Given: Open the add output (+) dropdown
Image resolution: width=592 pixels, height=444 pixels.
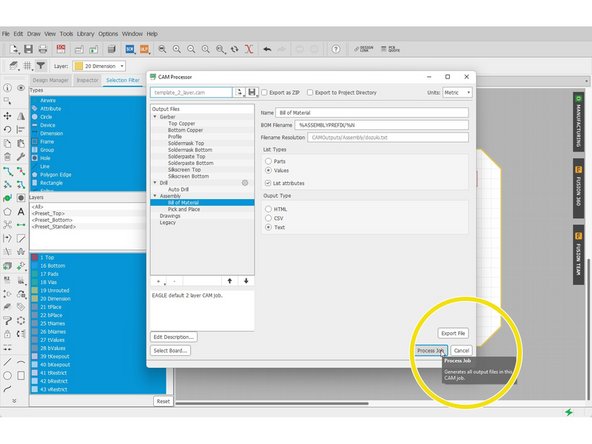Looking at the screenshot, I should tap(160, 281).
